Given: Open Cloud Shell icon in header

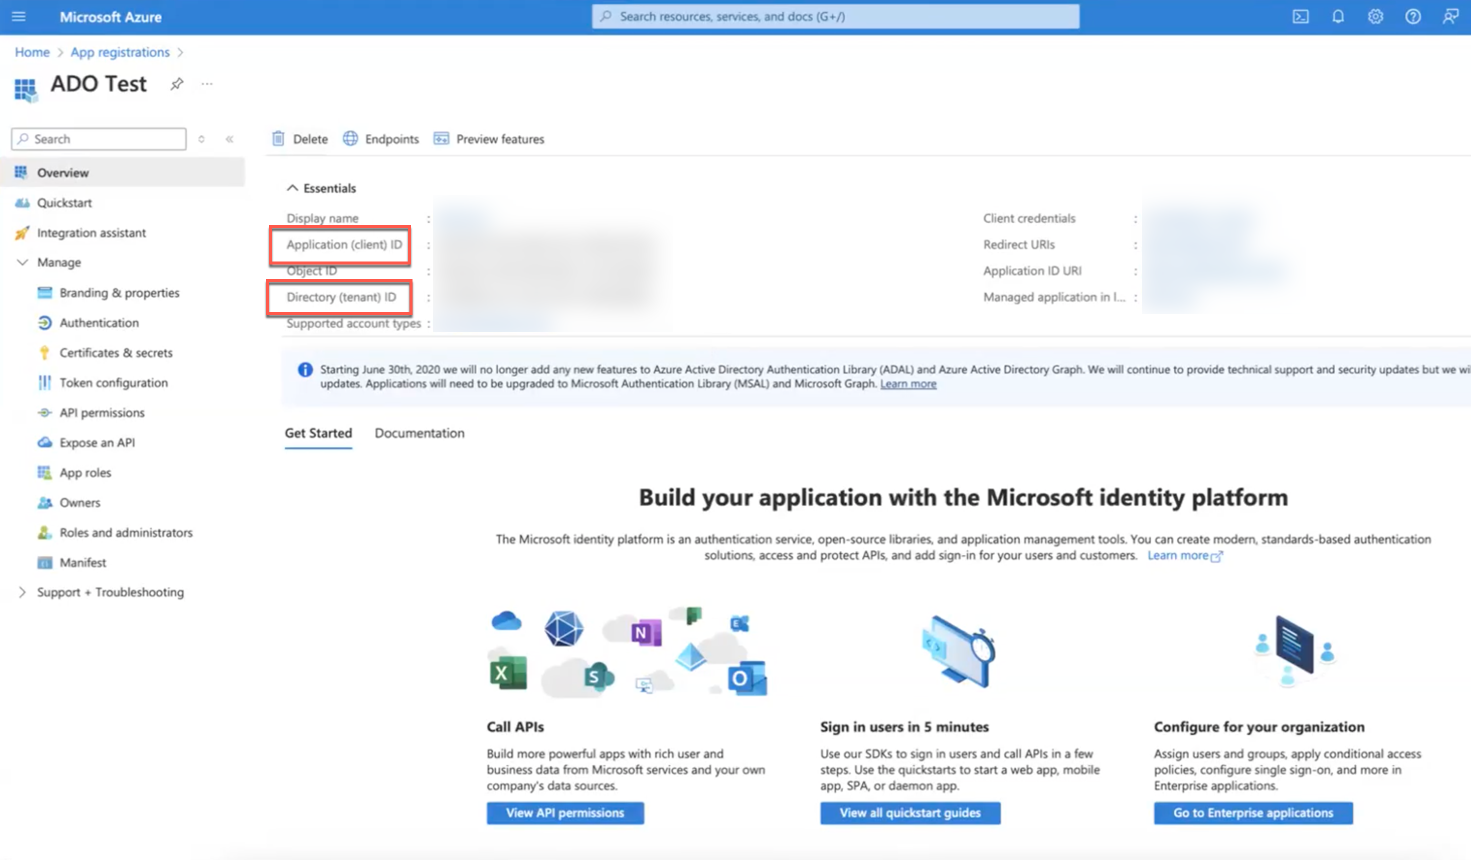Looking at the screenshot, I should click(x=1300, y=16).
